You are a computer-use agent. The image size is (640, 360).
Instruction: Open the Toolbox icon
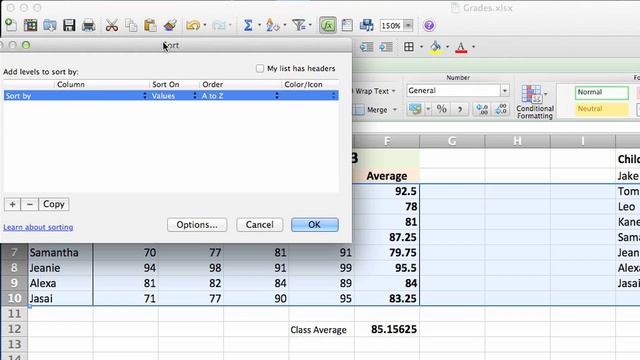click(x=347, y=25)
